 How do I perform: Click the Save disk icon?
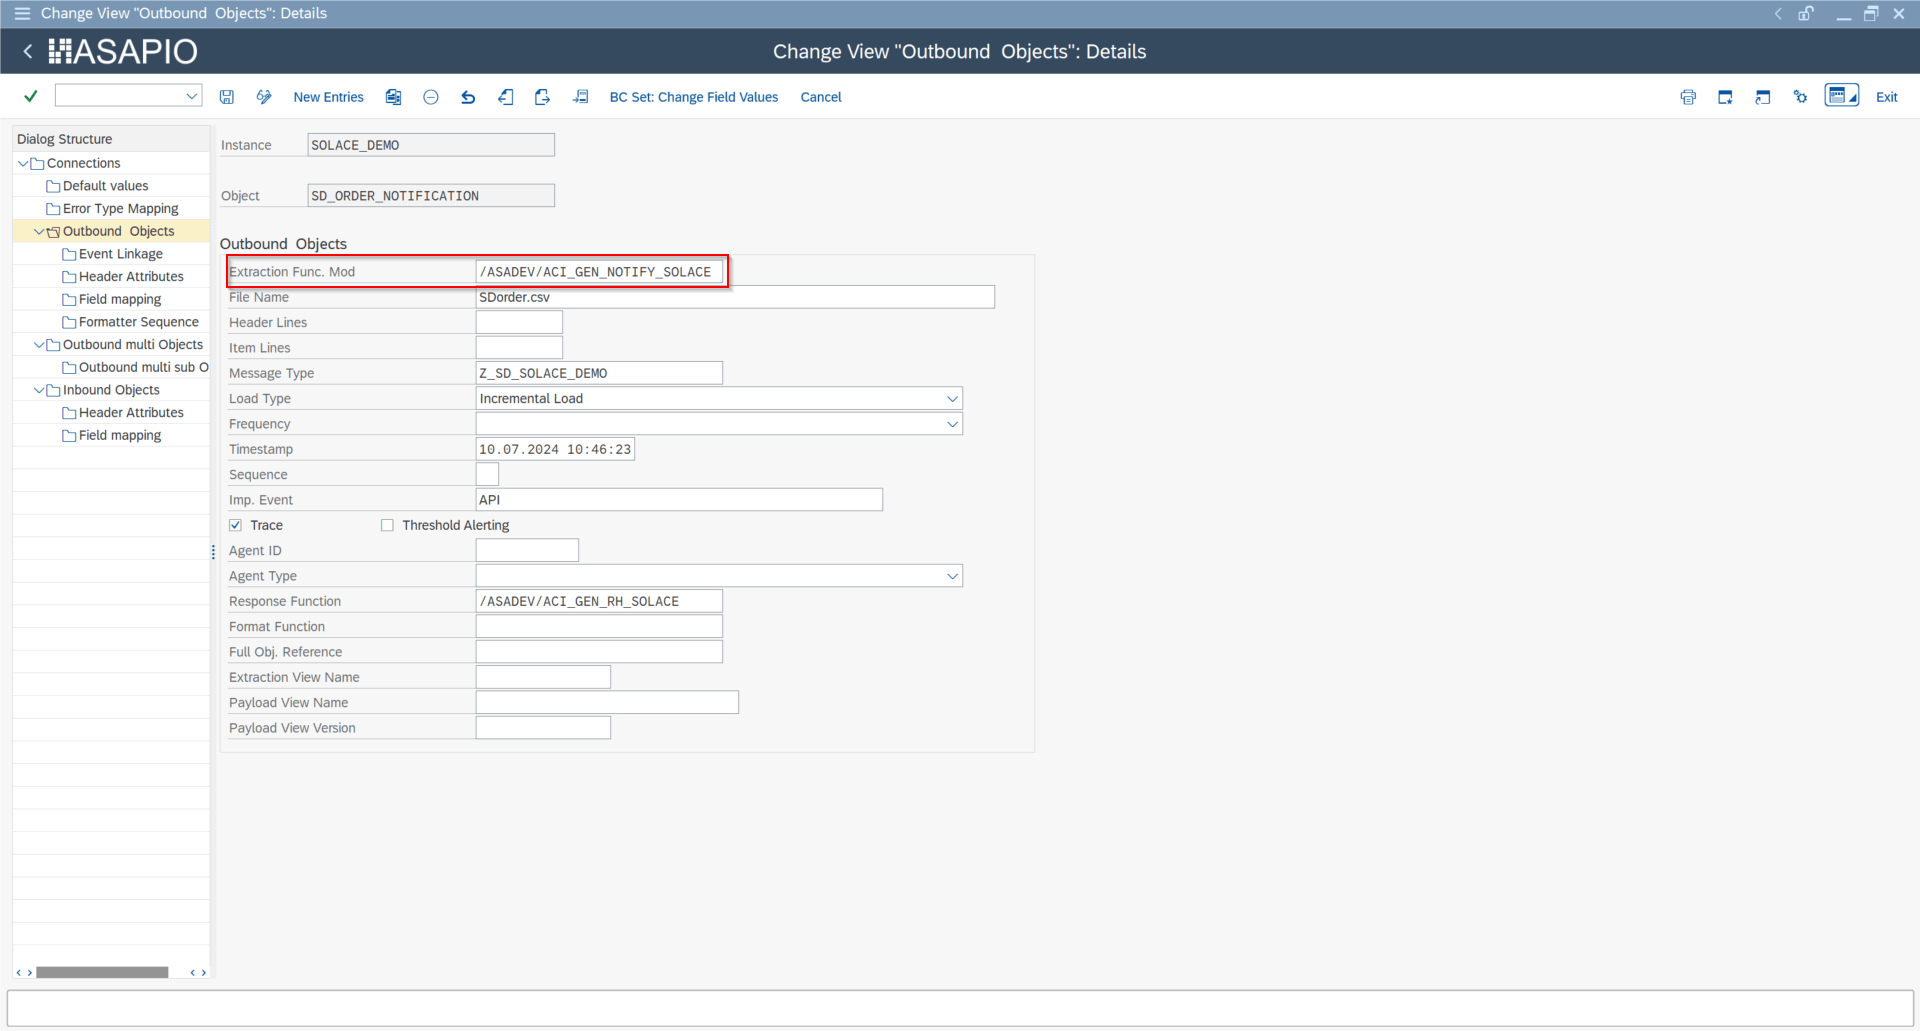point(227,97)
